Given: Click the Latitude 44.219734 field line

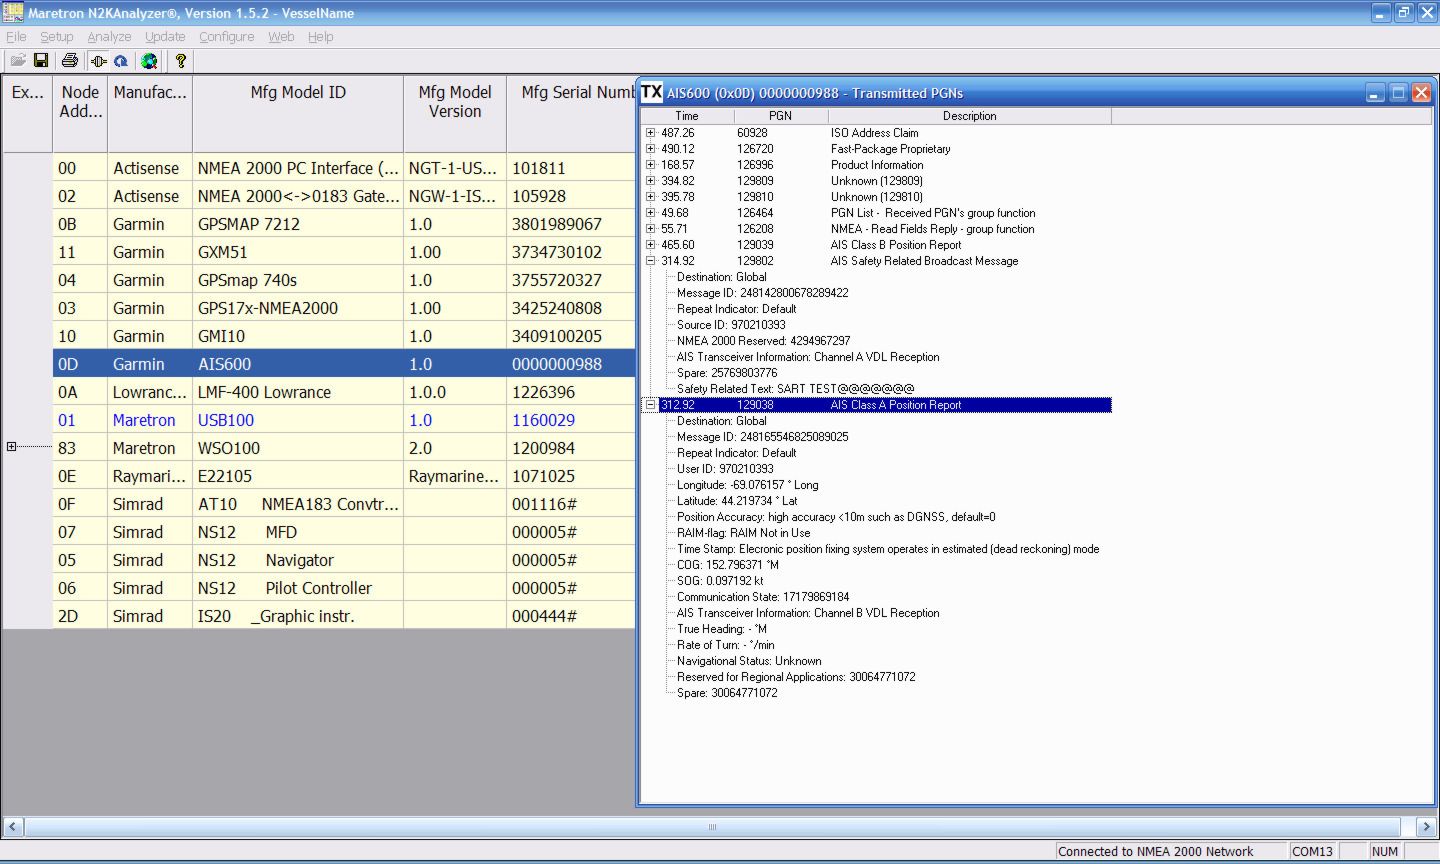Looking at the screenshot, I should tap(737, 501).
